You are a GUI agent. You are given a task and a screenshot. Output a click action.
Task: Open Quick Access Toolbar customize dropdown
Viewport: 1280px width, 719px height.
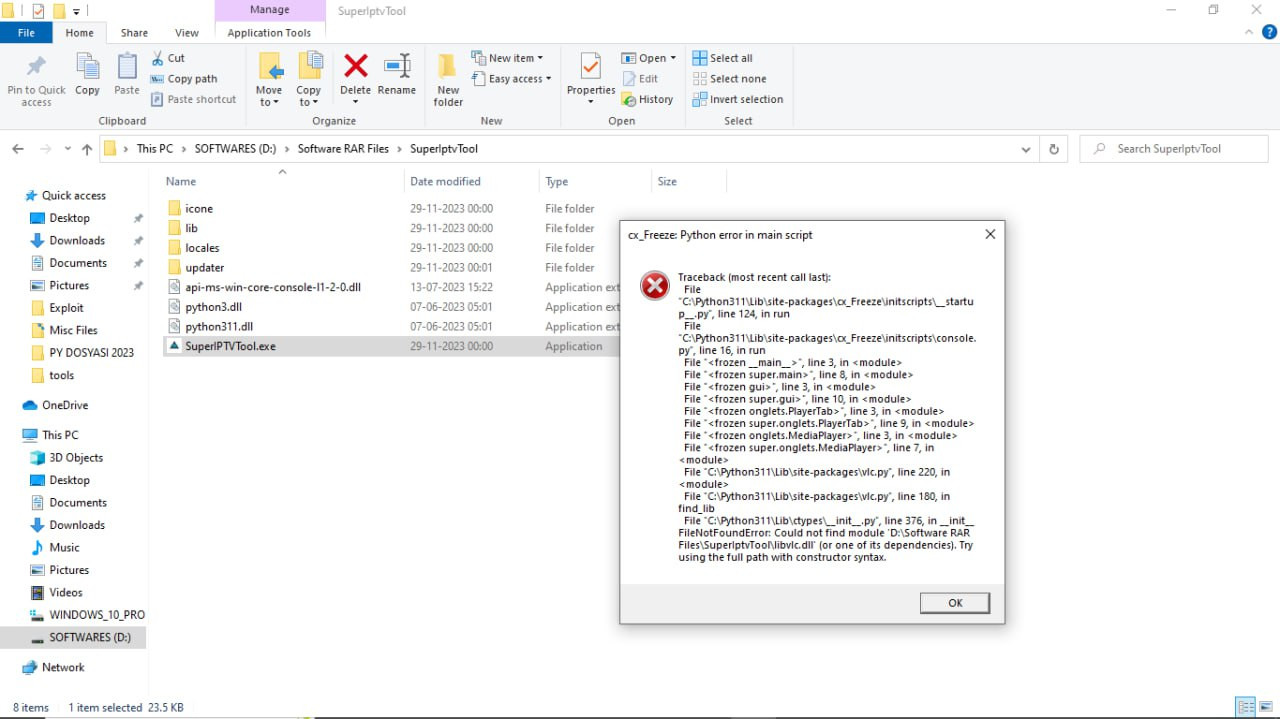click(x=77, y=11)
